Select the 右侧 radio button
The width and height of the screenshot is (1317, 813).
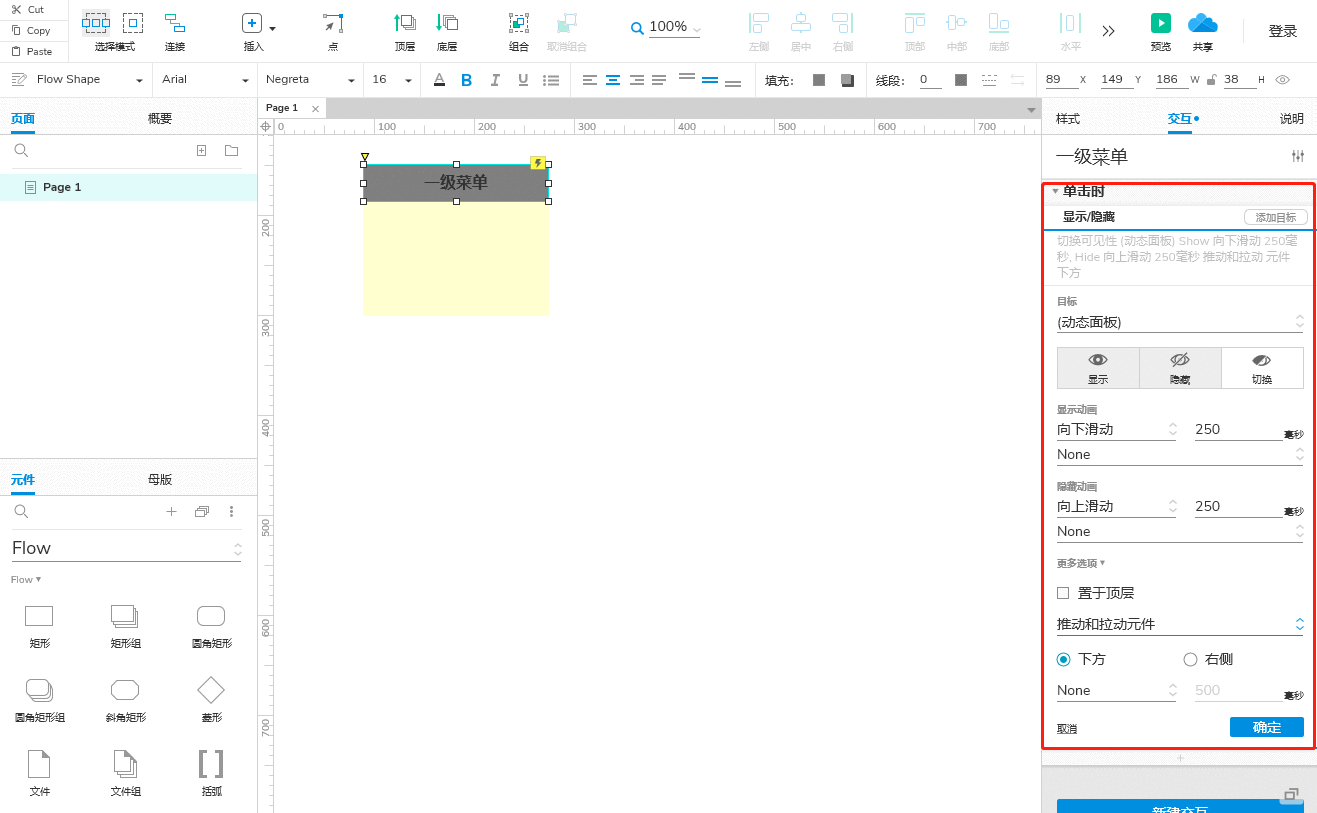click(1190, 659)
